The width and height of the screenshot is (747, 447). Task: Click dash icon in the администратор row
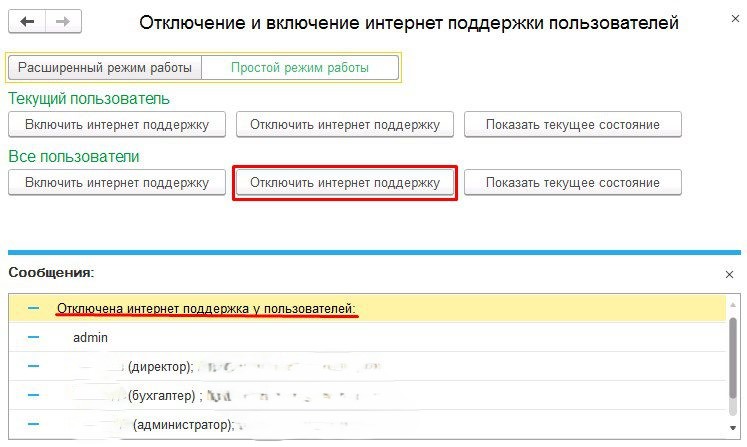[33, 424]
